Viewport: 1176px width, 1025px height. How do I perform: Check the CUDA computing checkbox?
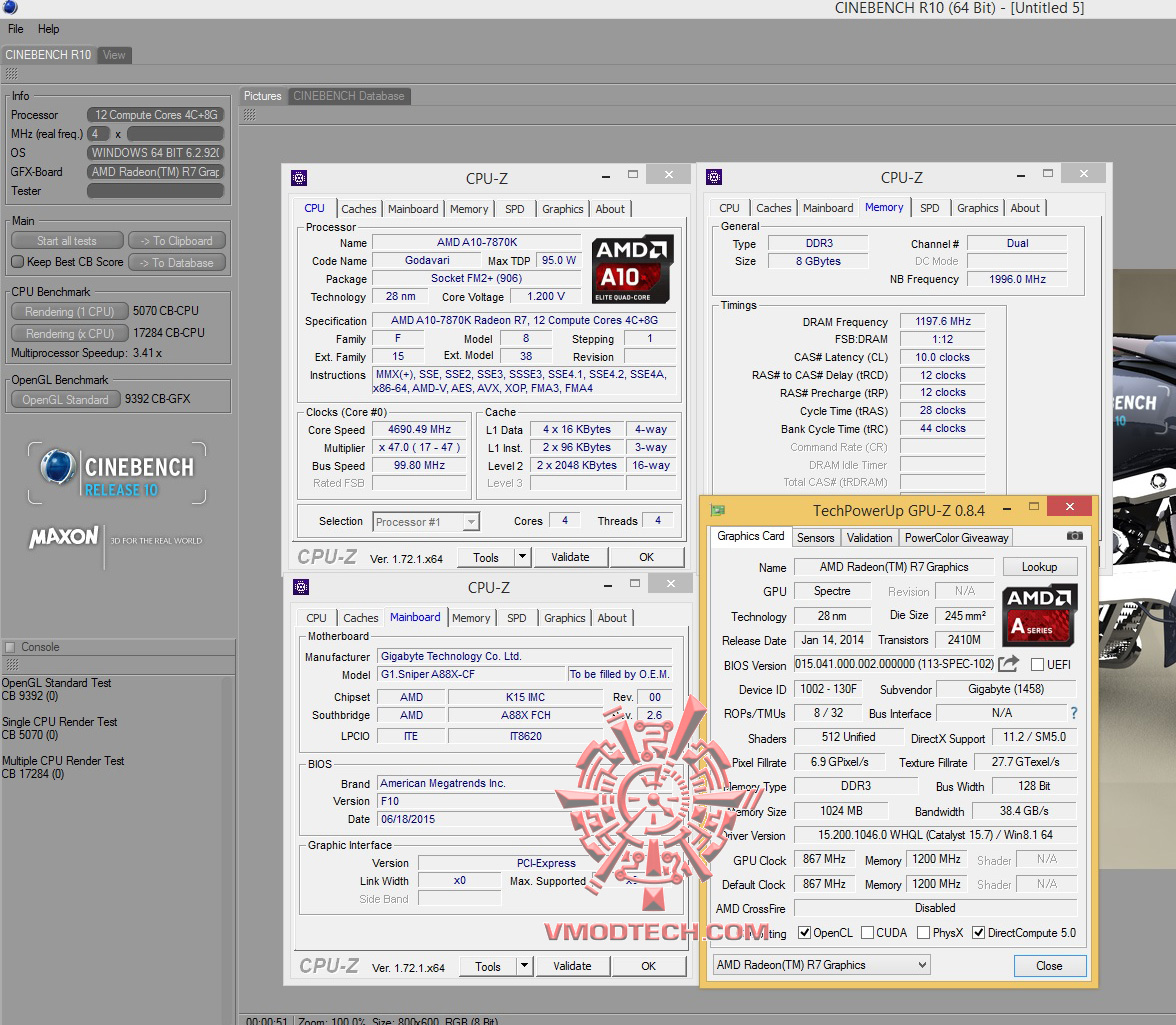867,933
